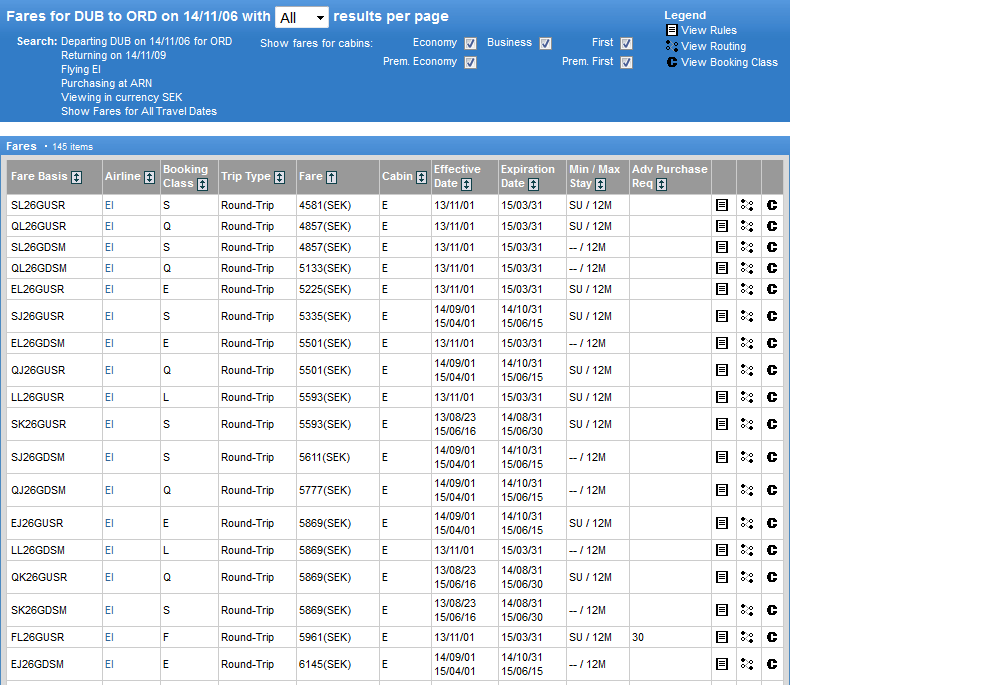This screenshot has height=685, width=1008.
Task: Open rules icon for FL26GUSR fare
Action: (722, 637)
